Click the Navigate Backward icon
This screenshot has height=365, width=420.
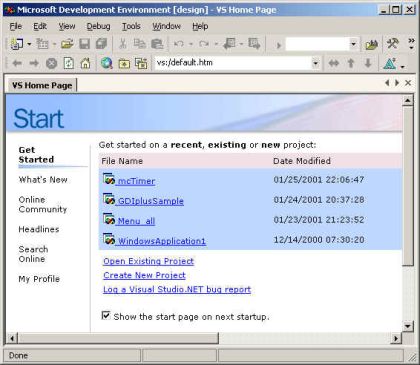pyautogui.click(x=230, y=44)
